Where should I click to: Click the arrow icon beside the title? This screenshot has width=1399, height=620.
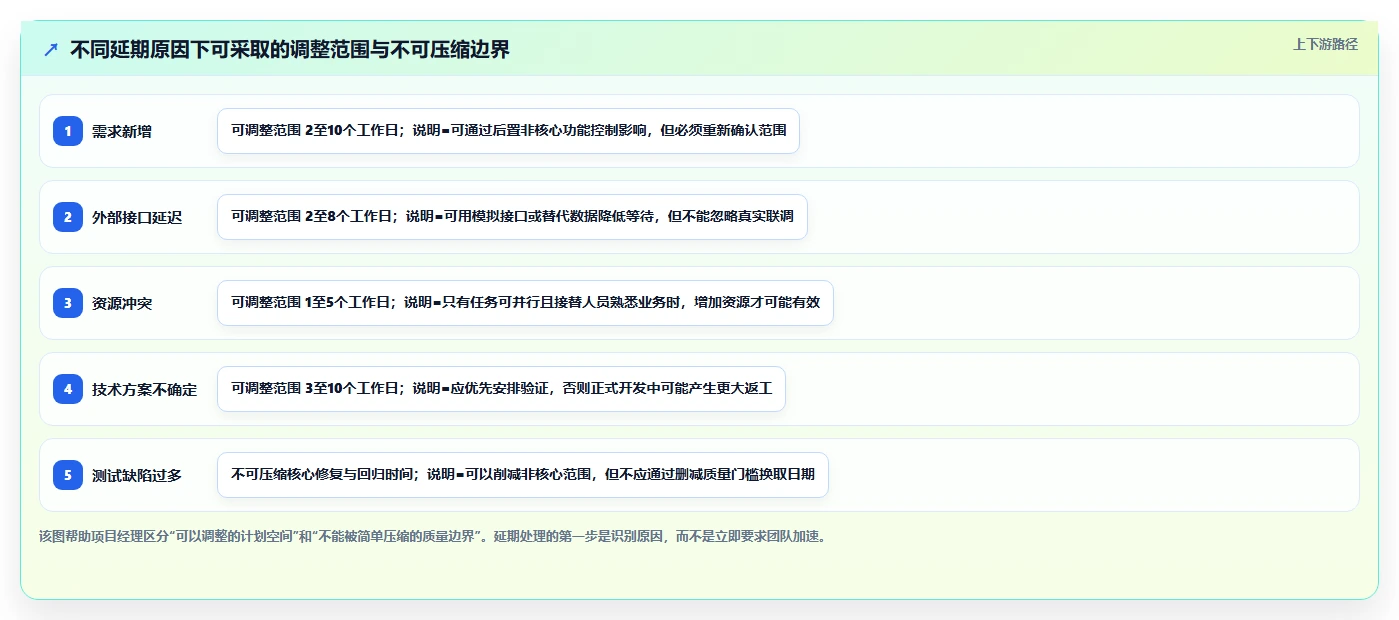(50, 49)
